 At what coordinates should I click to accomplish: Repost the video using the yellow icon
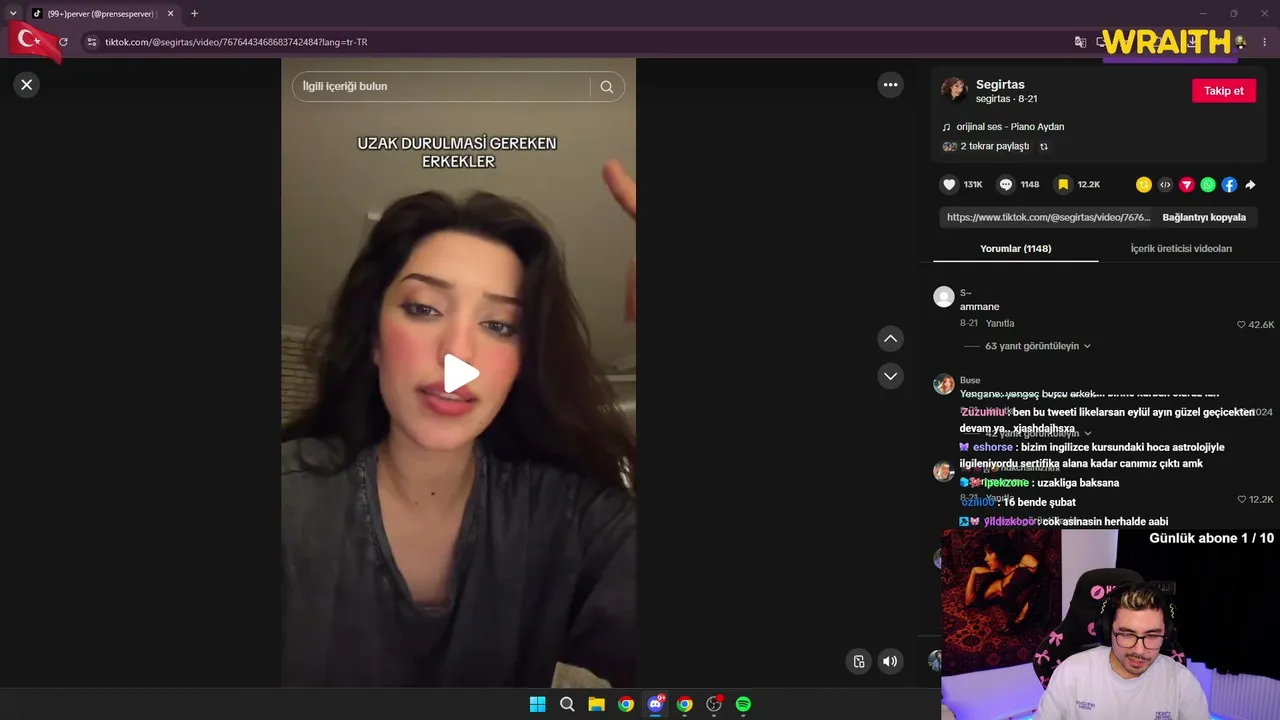[x=1144, y=185]
